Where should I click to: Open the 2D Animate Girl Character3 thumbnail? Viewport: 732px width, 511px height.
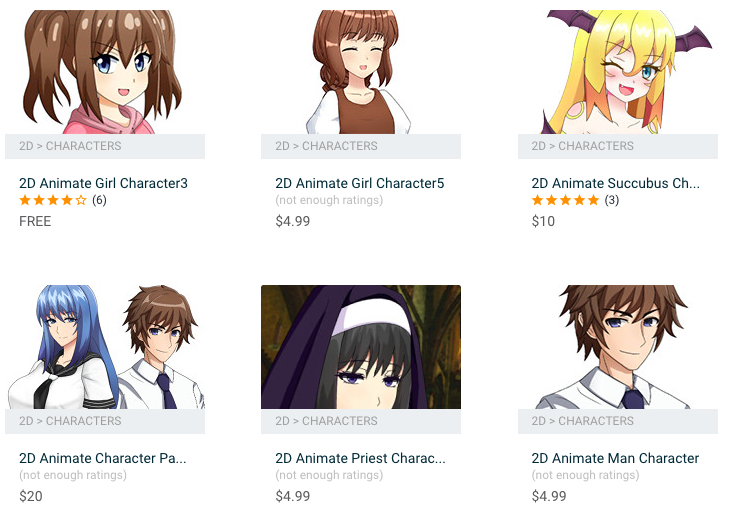tap(105, 72)
